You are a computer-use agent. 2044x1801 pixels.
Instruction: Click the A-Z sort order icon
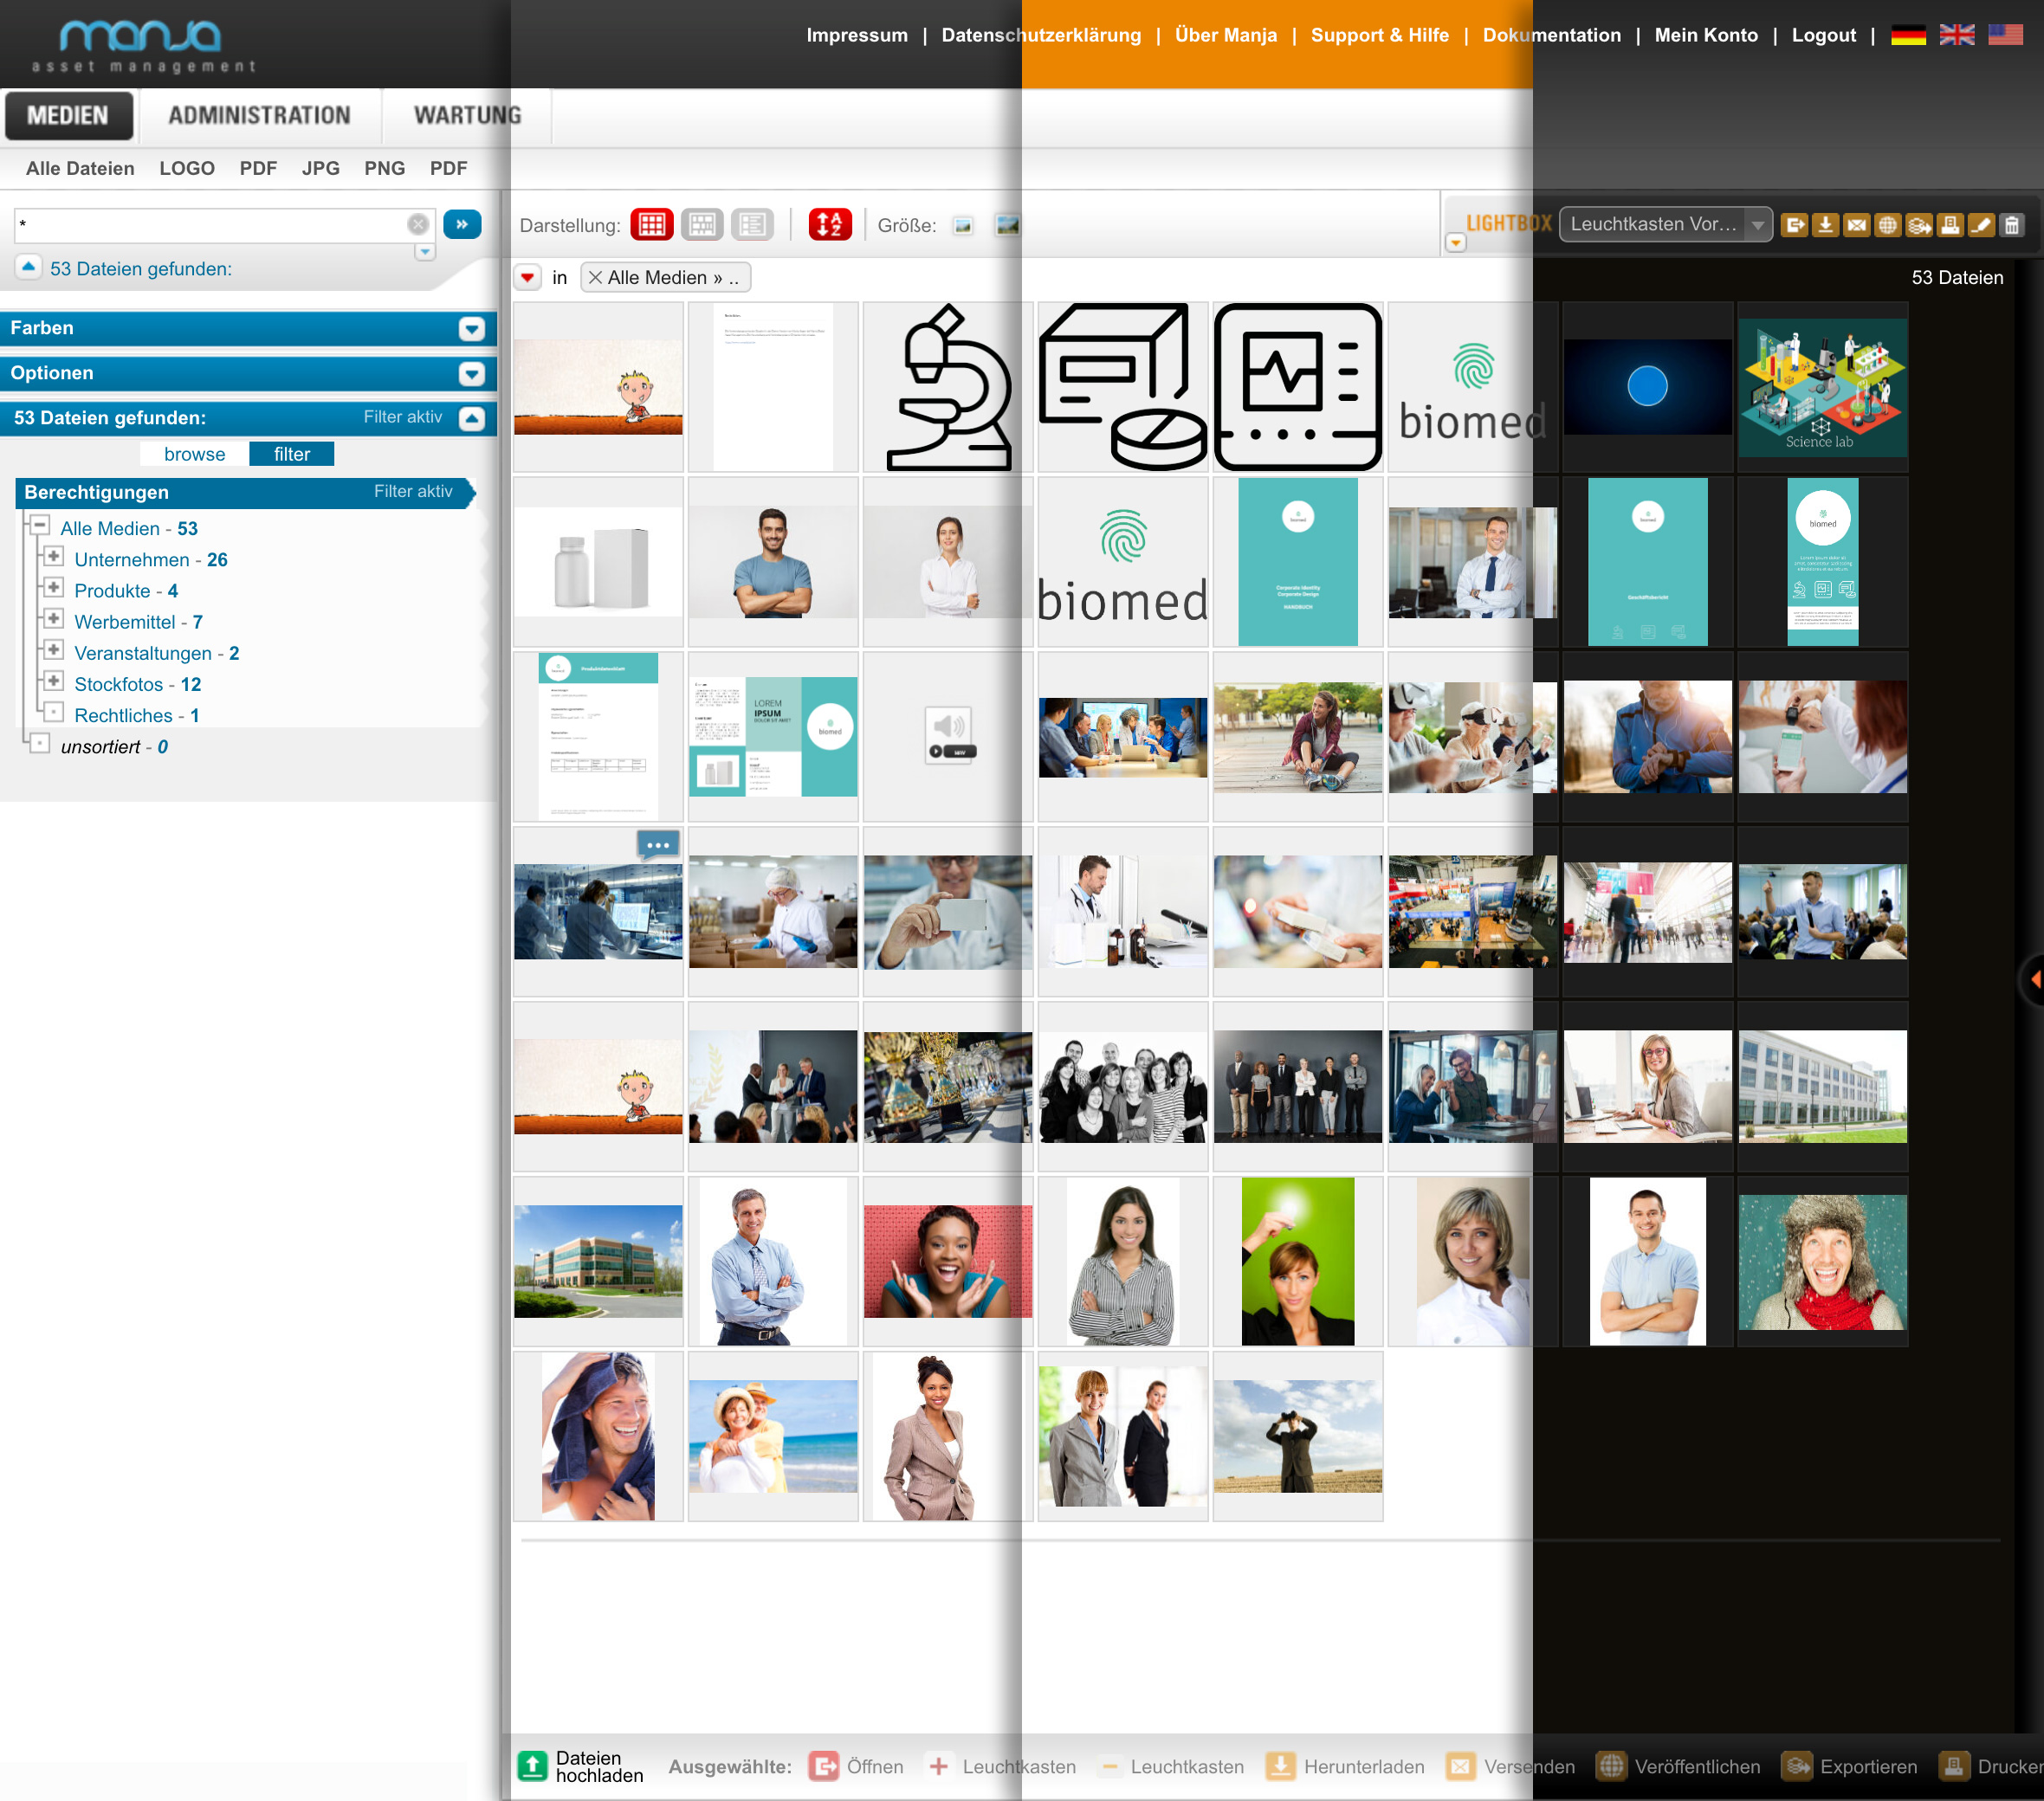click(829, 224)
